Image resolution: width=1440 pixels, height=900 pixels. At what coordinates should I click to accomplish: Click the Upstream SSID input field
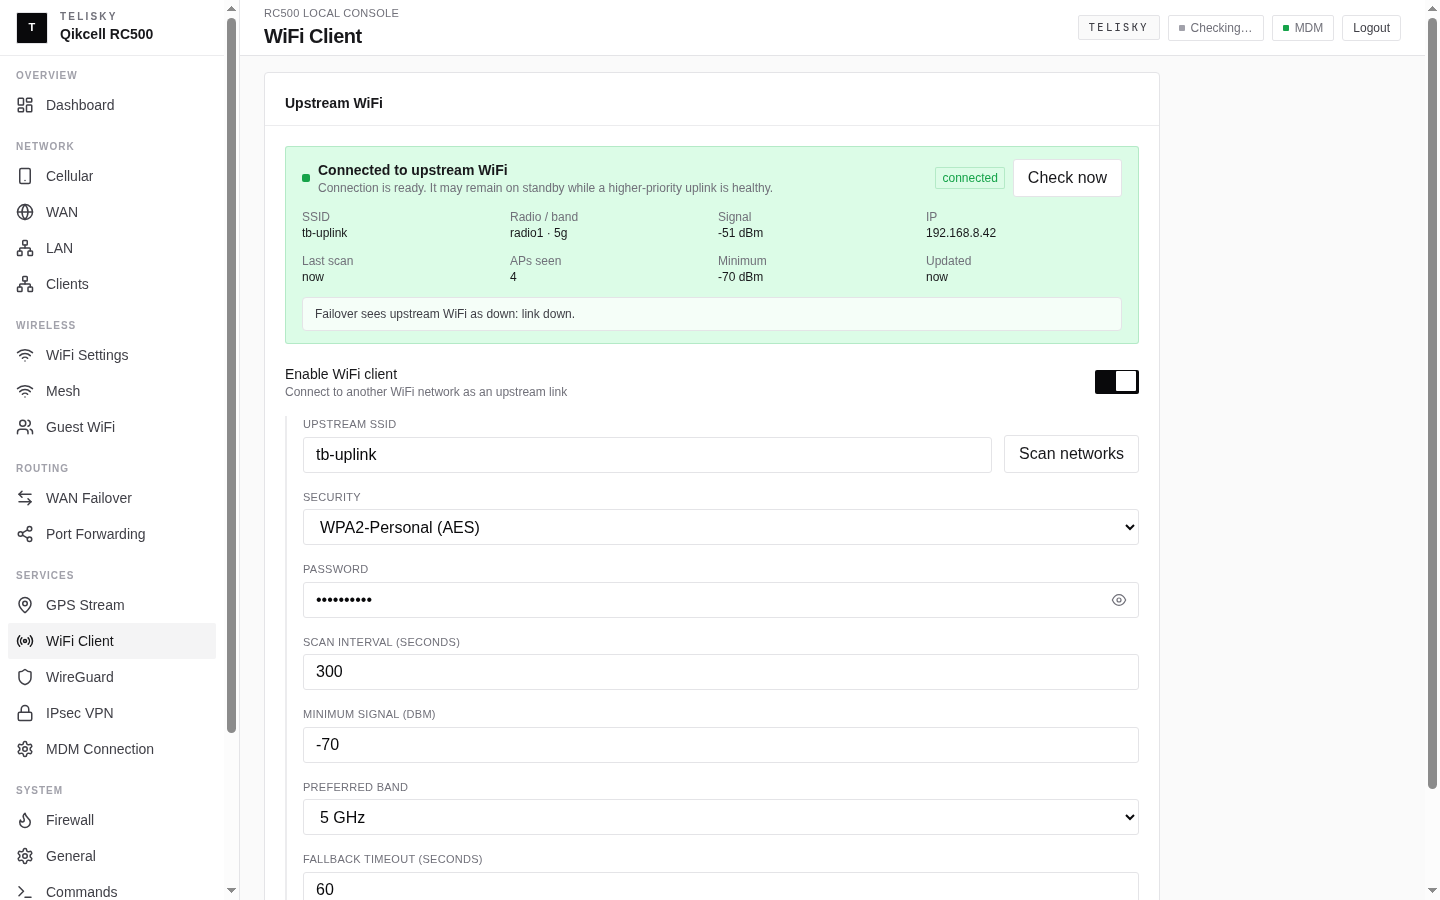click(647, 454)
